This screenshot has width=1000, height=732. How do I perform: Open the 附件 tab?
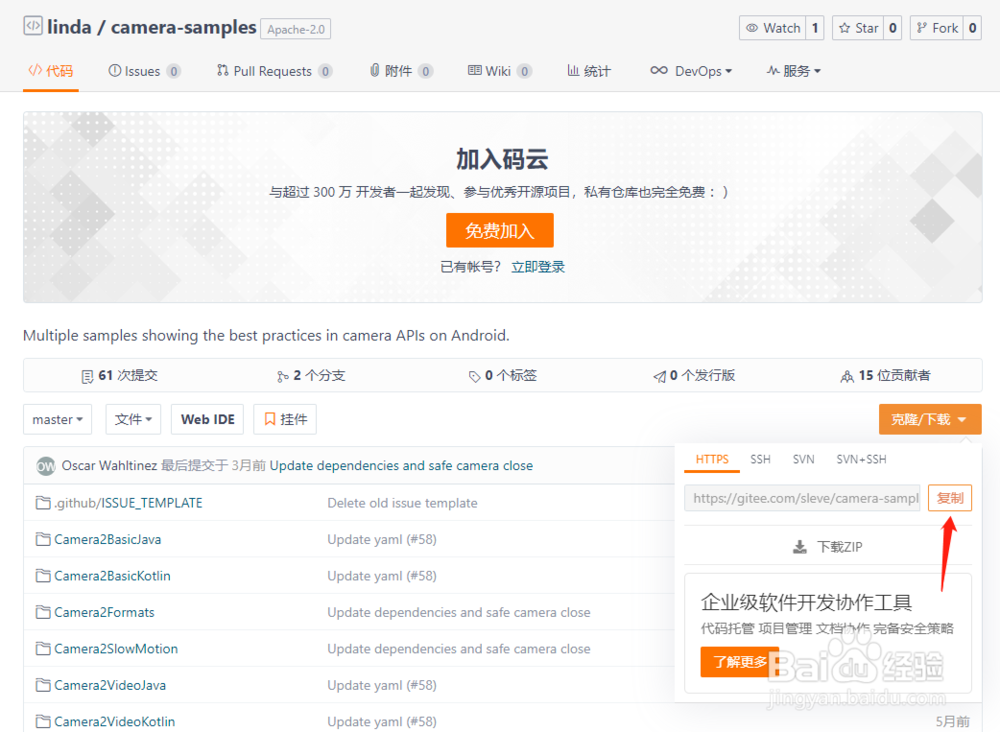tap(401, 71)
